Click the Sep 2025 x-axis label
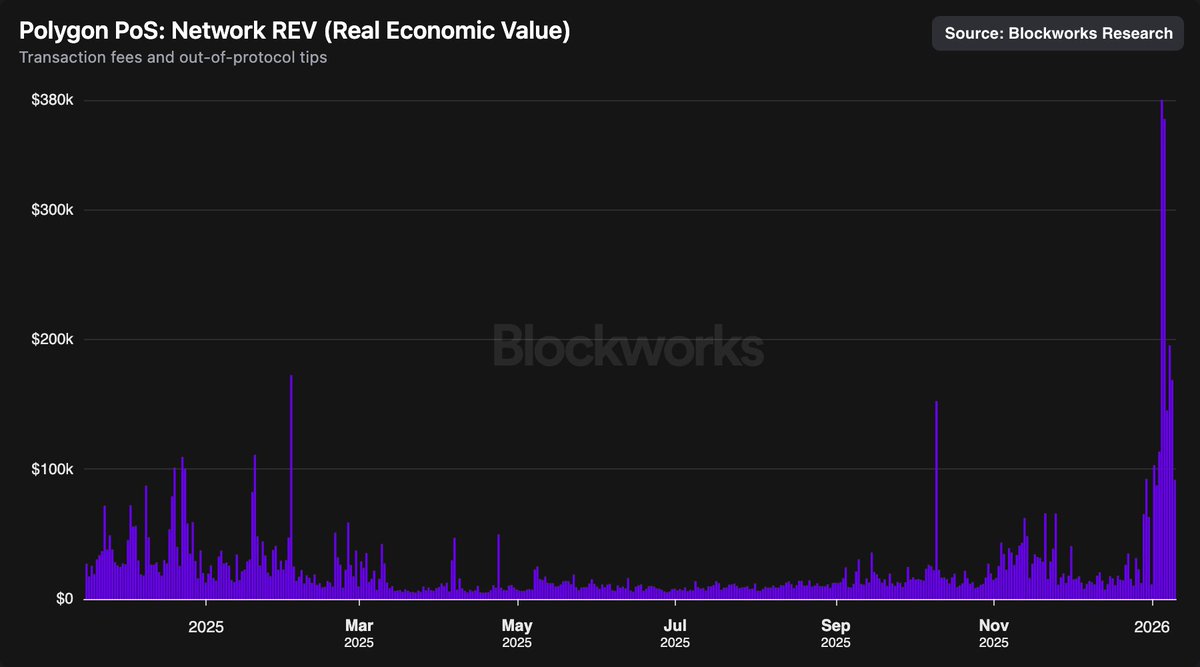Image resolution: width=1200 pixels, height=667 pixels. pos(836,632)
